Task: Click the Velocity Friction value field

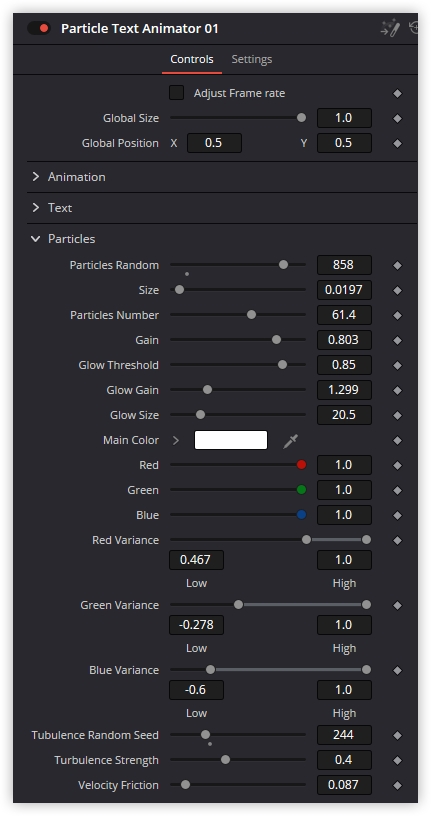Action: 344,785
